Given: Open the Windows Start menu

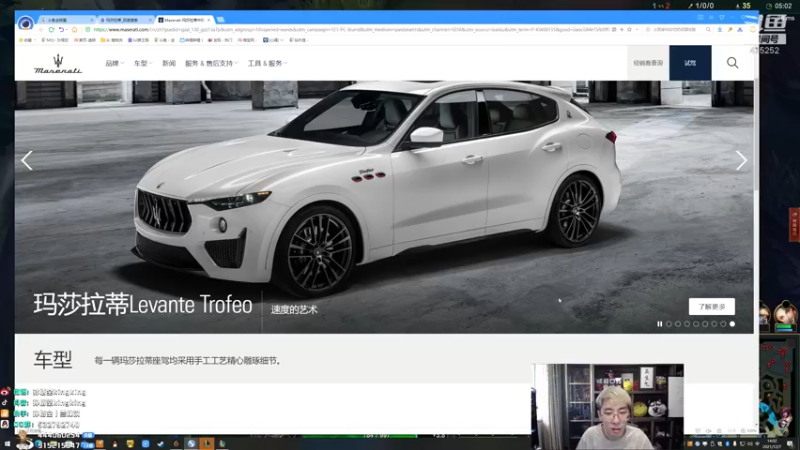Looking at the screenshot, I should (7, 444).
